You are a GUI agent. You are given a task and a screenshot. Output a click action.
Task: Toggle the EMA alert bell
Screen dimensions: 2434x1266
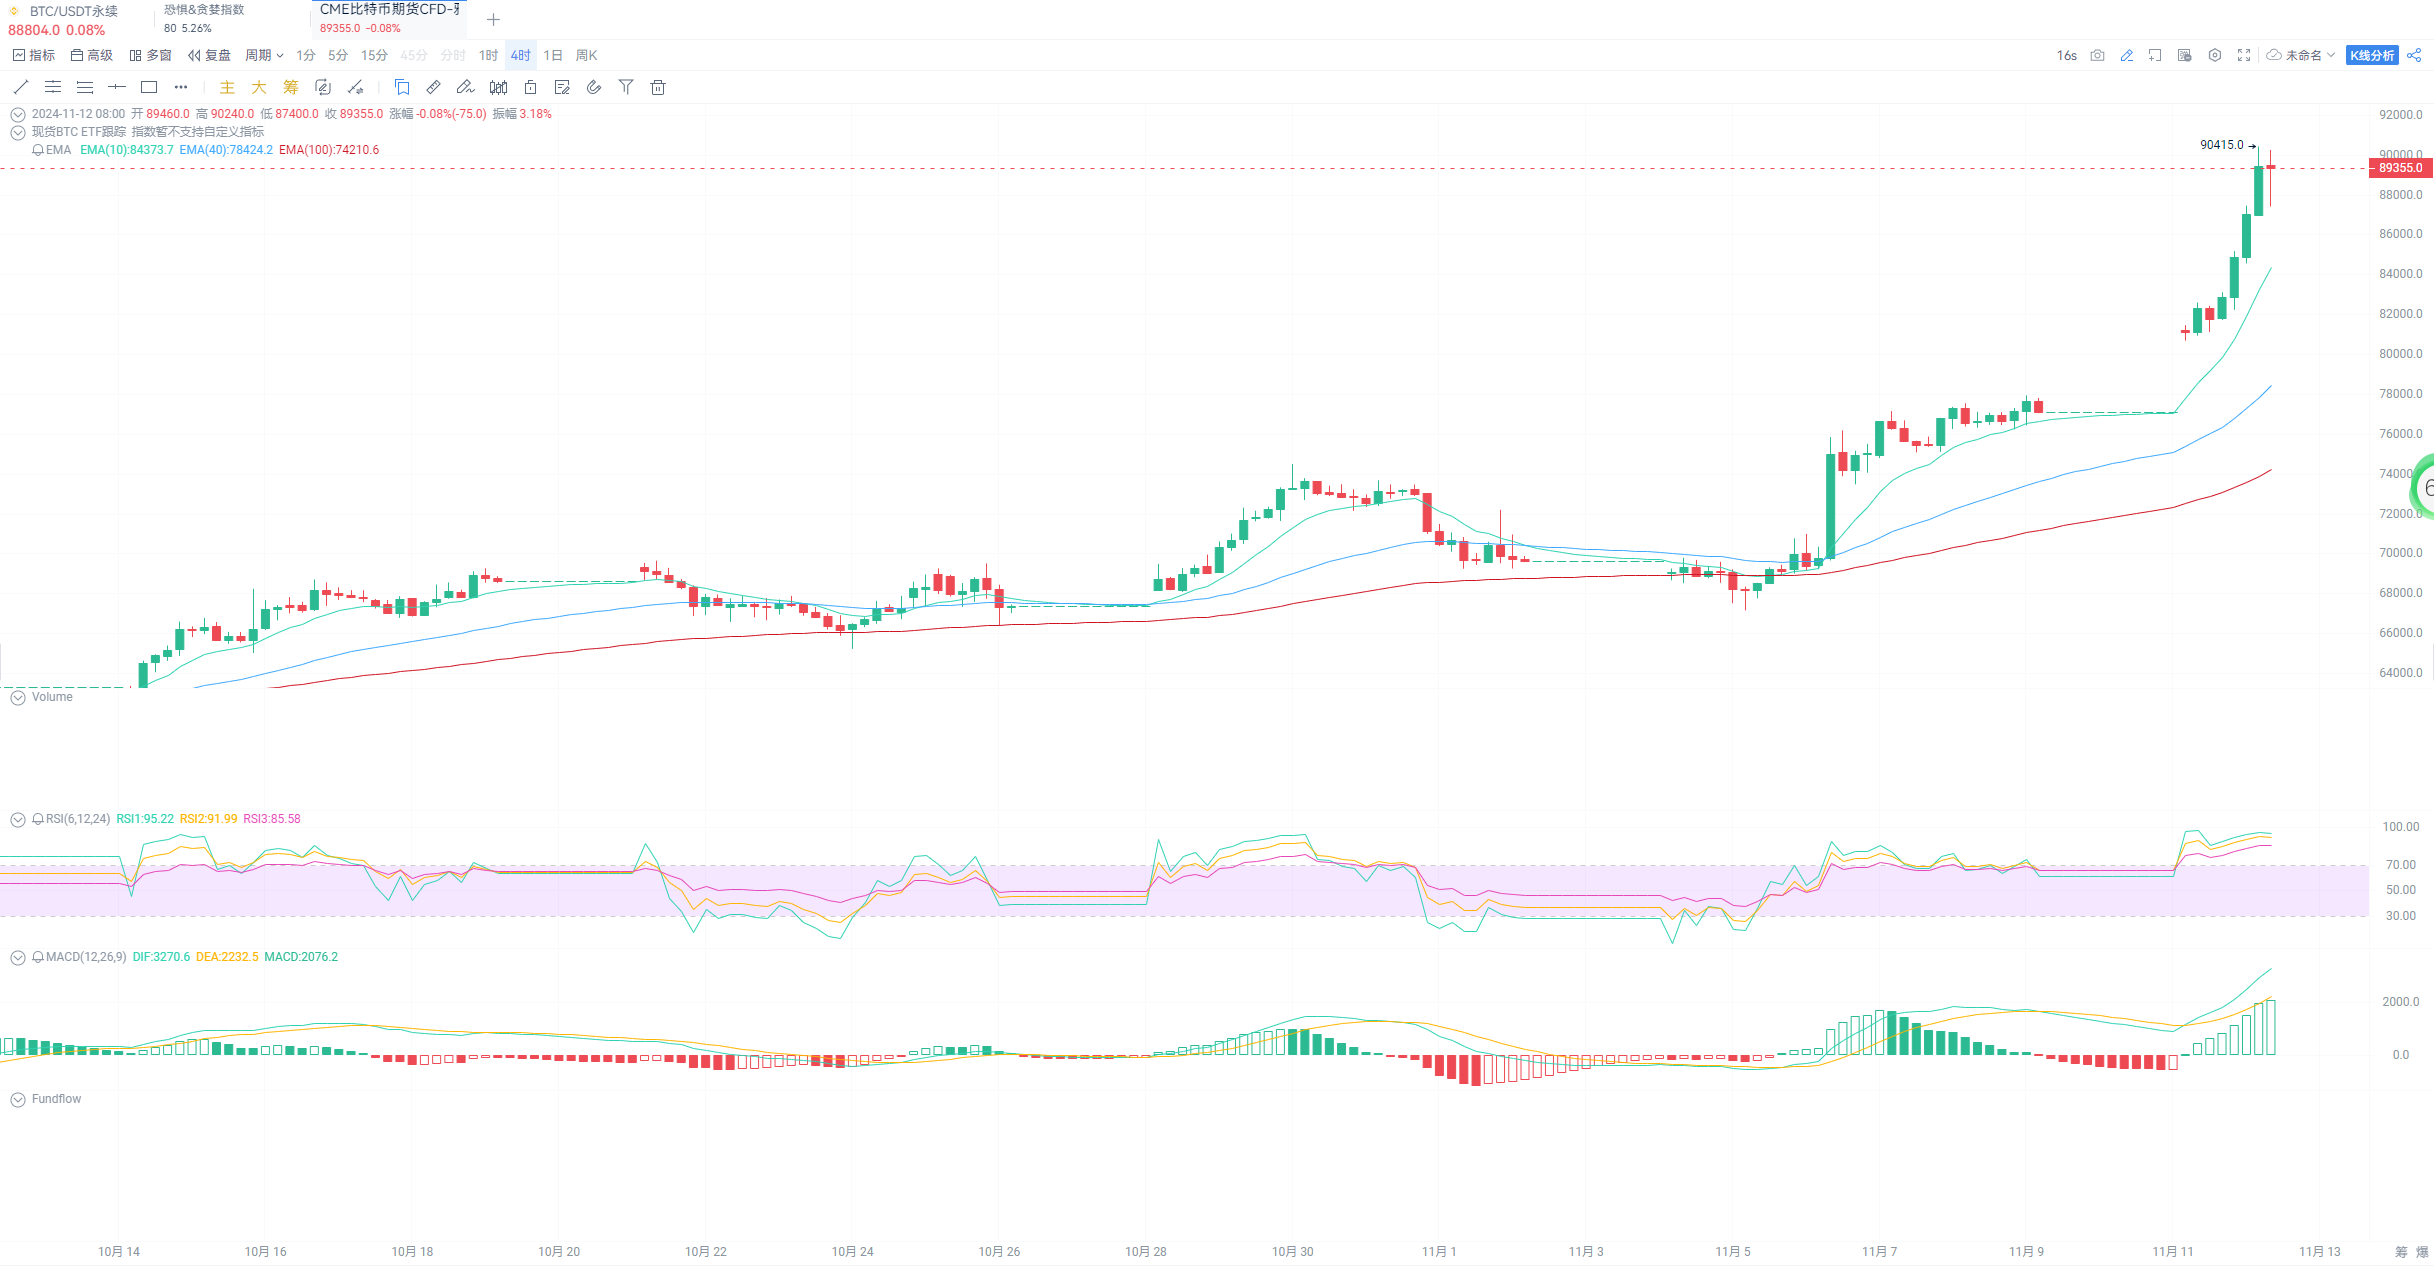click(x=38, y=150)
